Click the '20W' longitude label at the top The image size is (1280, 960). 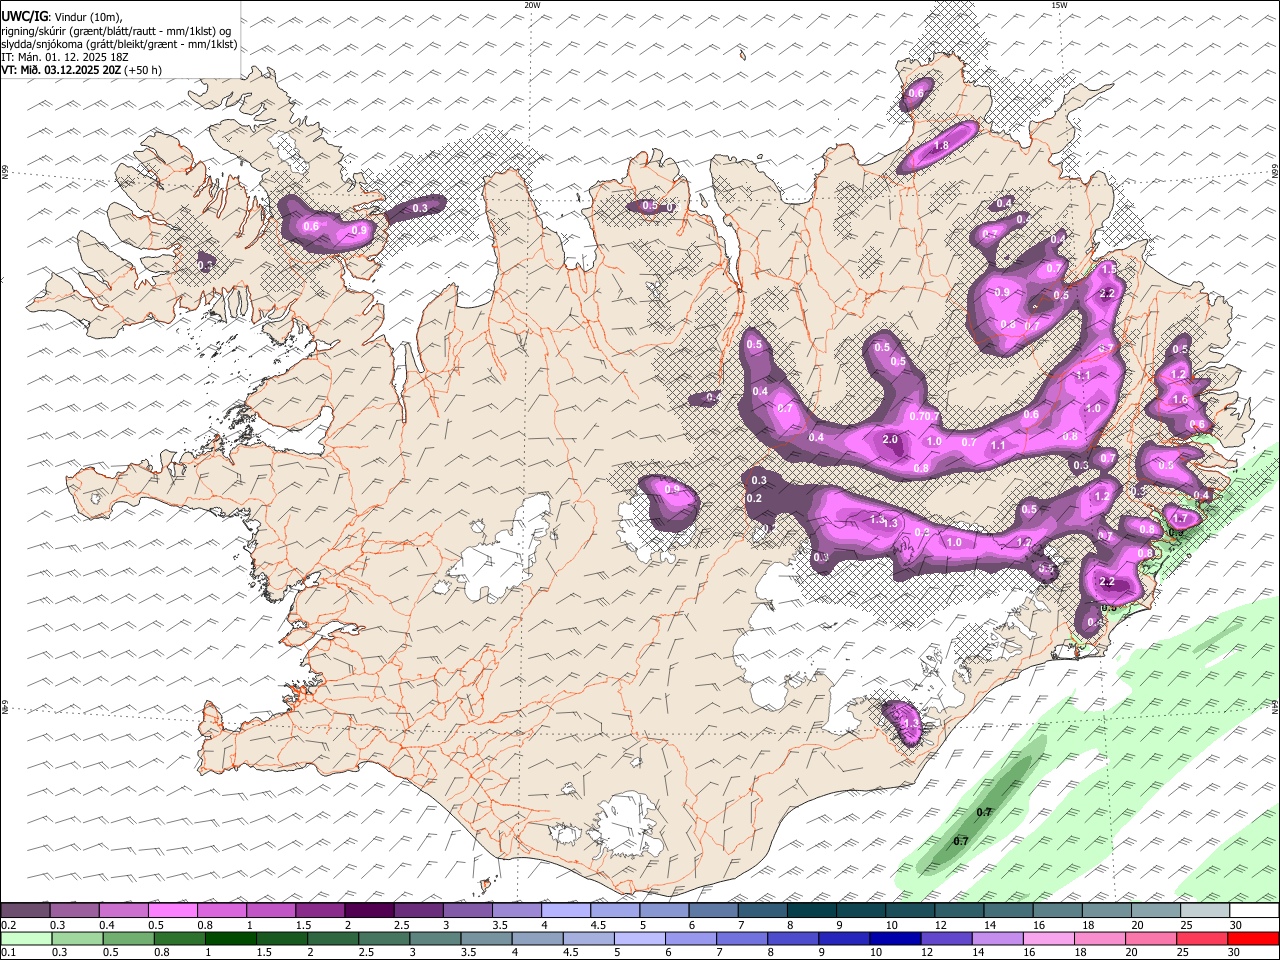(532, 5)
